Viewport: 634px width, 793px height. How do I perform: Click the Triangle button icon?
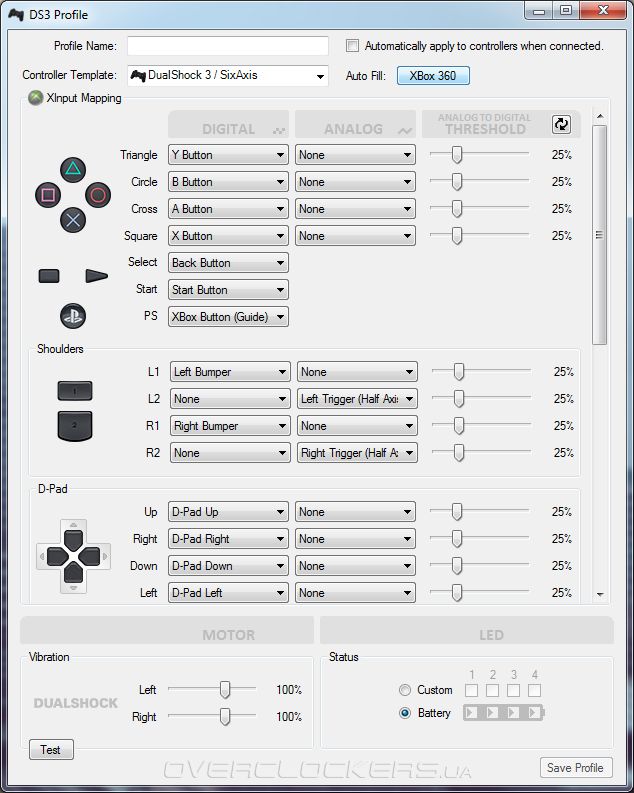click(x=73, y=169)
